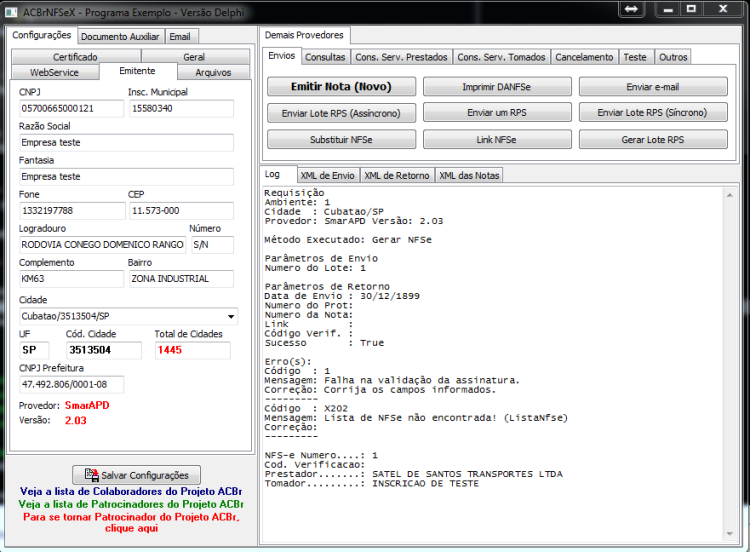
Task: Click the red '2.03' versão value
Action: (x=76, y=421)
